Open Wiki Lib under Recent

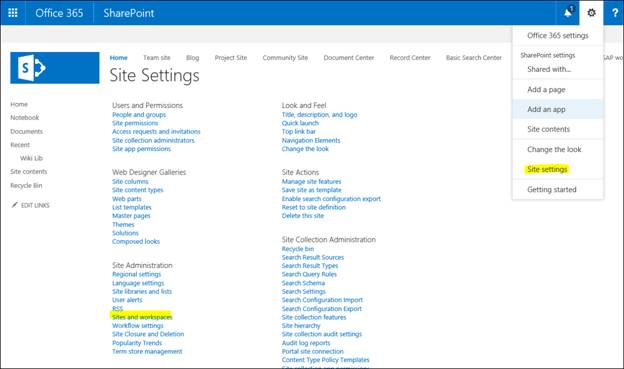click(x=31, y=158)
